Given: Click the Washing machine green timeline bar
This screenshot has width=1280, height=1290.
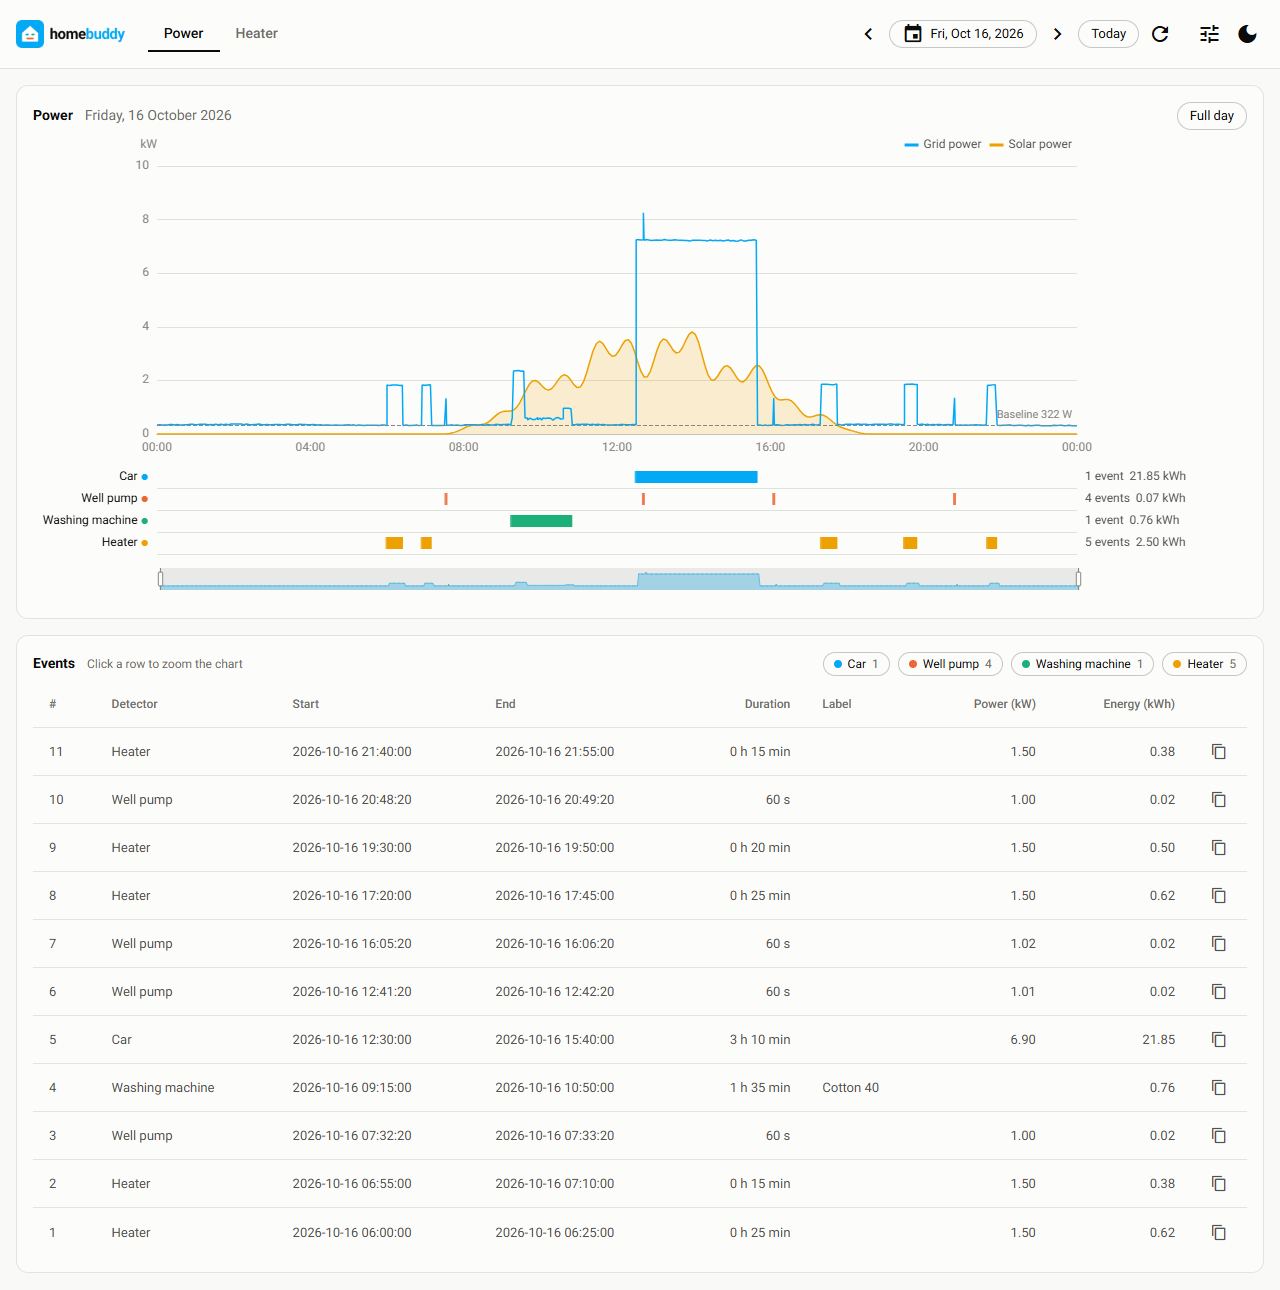Looking at the screenshot, I should pos(541,521).
